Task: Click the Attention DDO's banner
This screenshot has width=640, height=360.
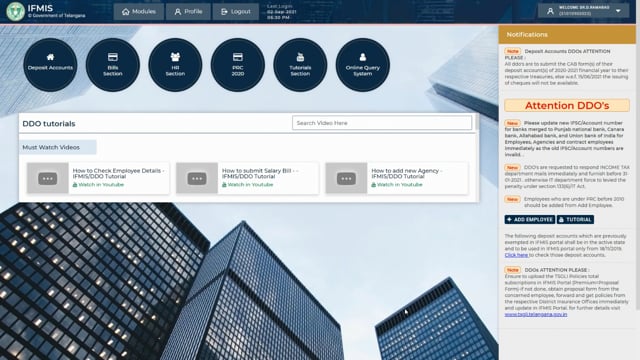Action: click(567, 105)
